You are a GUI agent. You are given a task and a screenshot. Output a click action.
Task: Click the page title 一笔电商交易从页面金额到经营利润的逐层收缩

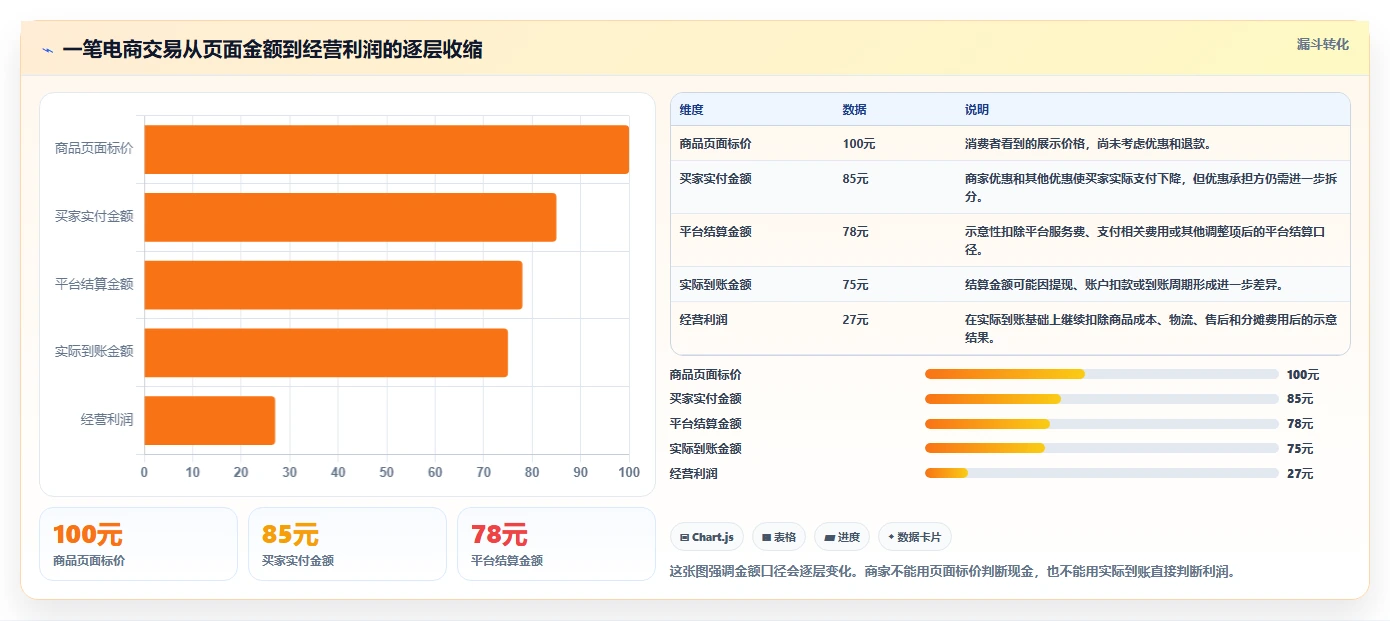272,50
